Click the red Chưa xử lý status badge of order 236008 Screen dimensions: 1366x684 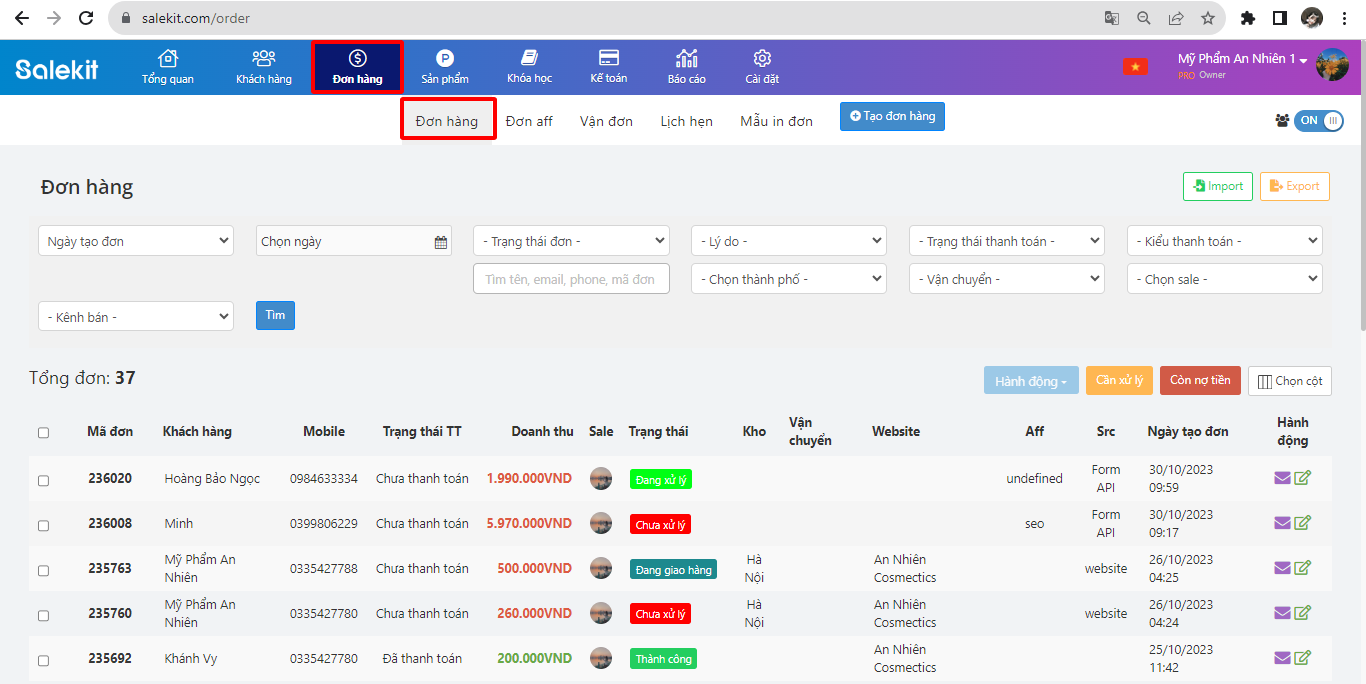tap(660, 524)
